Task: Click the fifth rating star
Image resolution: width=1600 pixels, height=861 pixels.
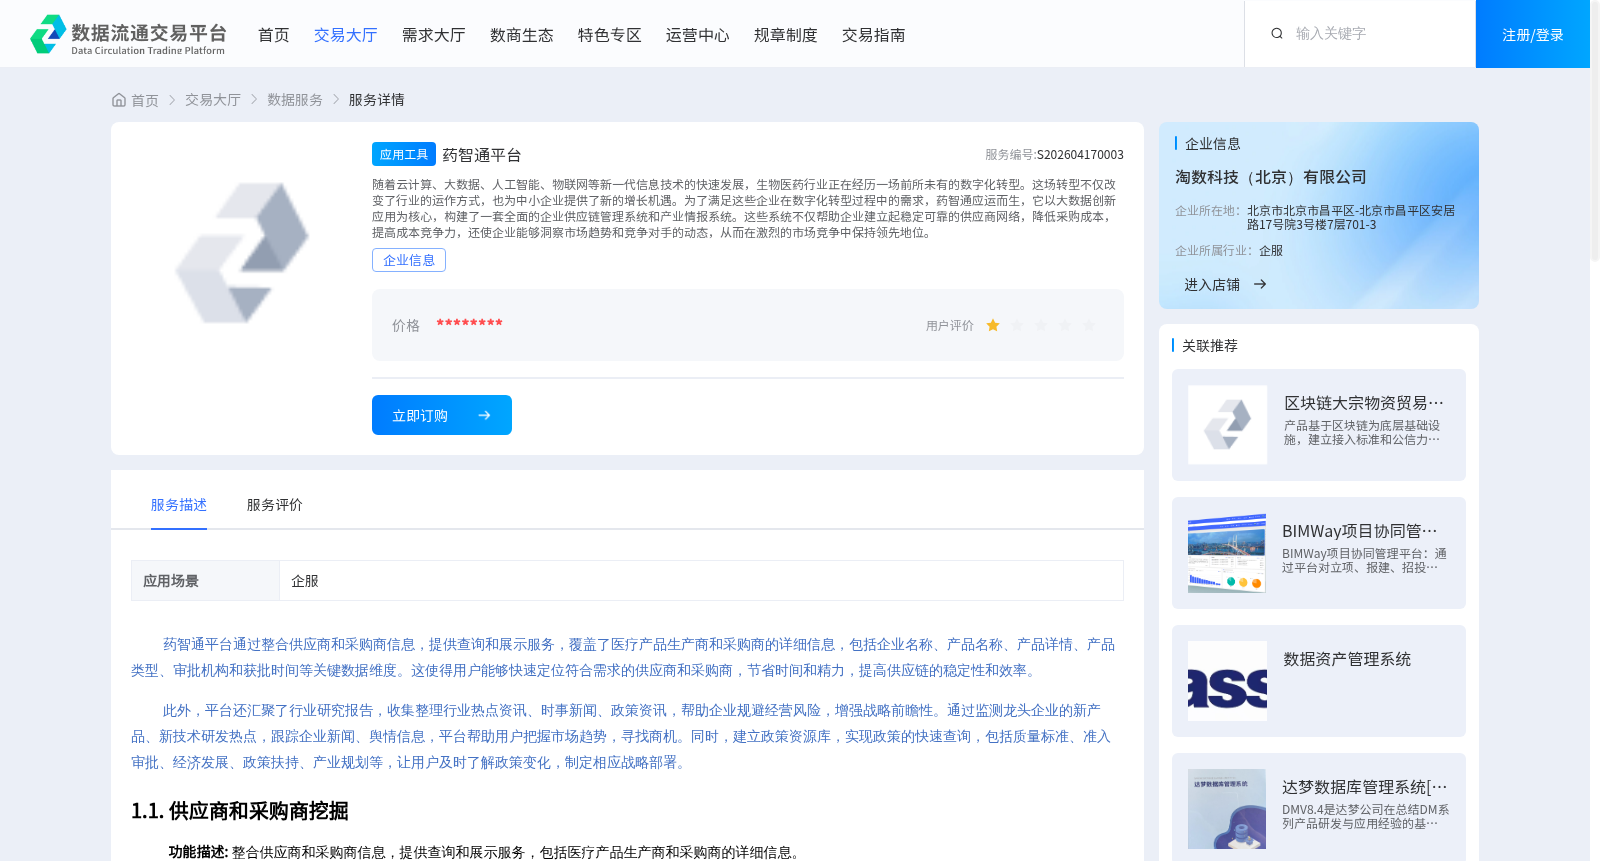Action: point(1089,325)
